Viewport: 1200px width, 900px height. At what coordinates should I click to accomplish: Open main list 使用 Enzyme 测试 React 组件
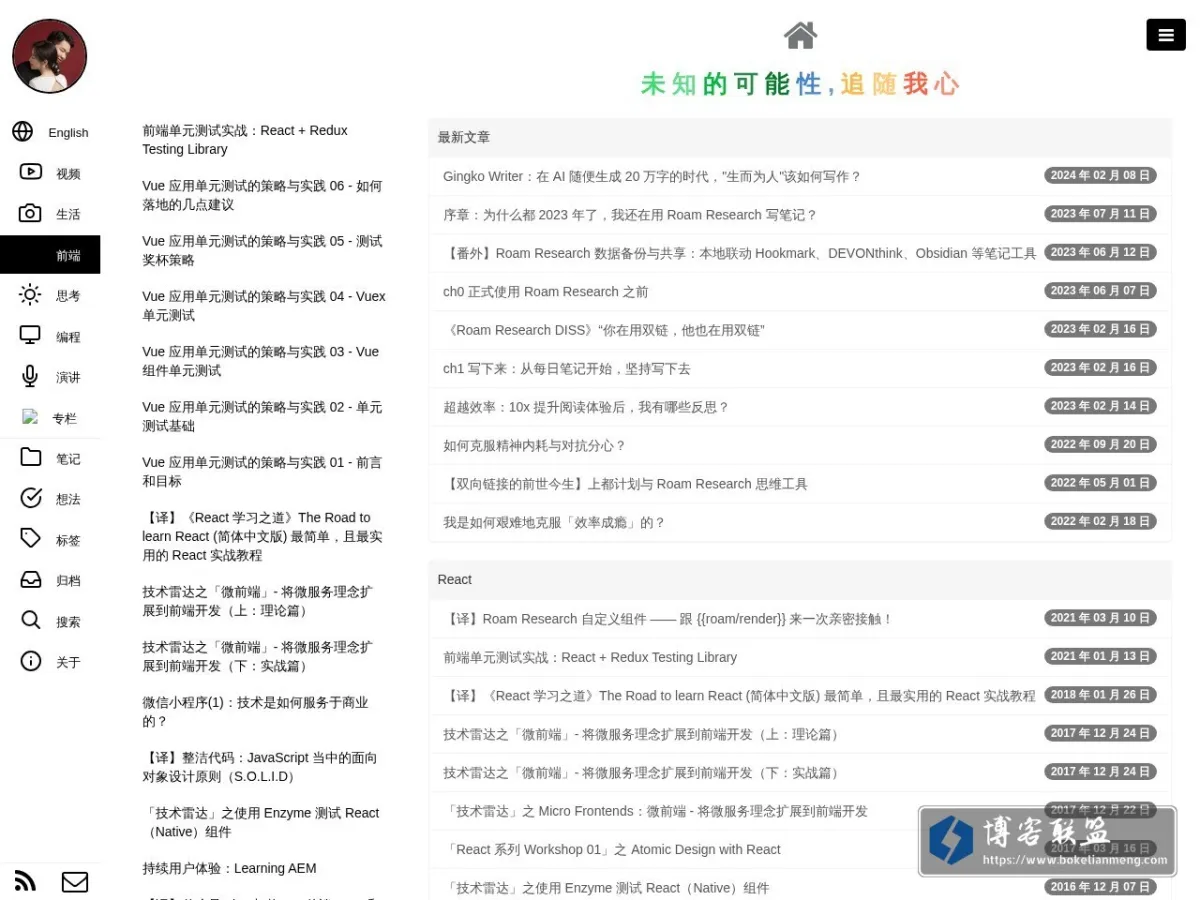coord(606,888)
